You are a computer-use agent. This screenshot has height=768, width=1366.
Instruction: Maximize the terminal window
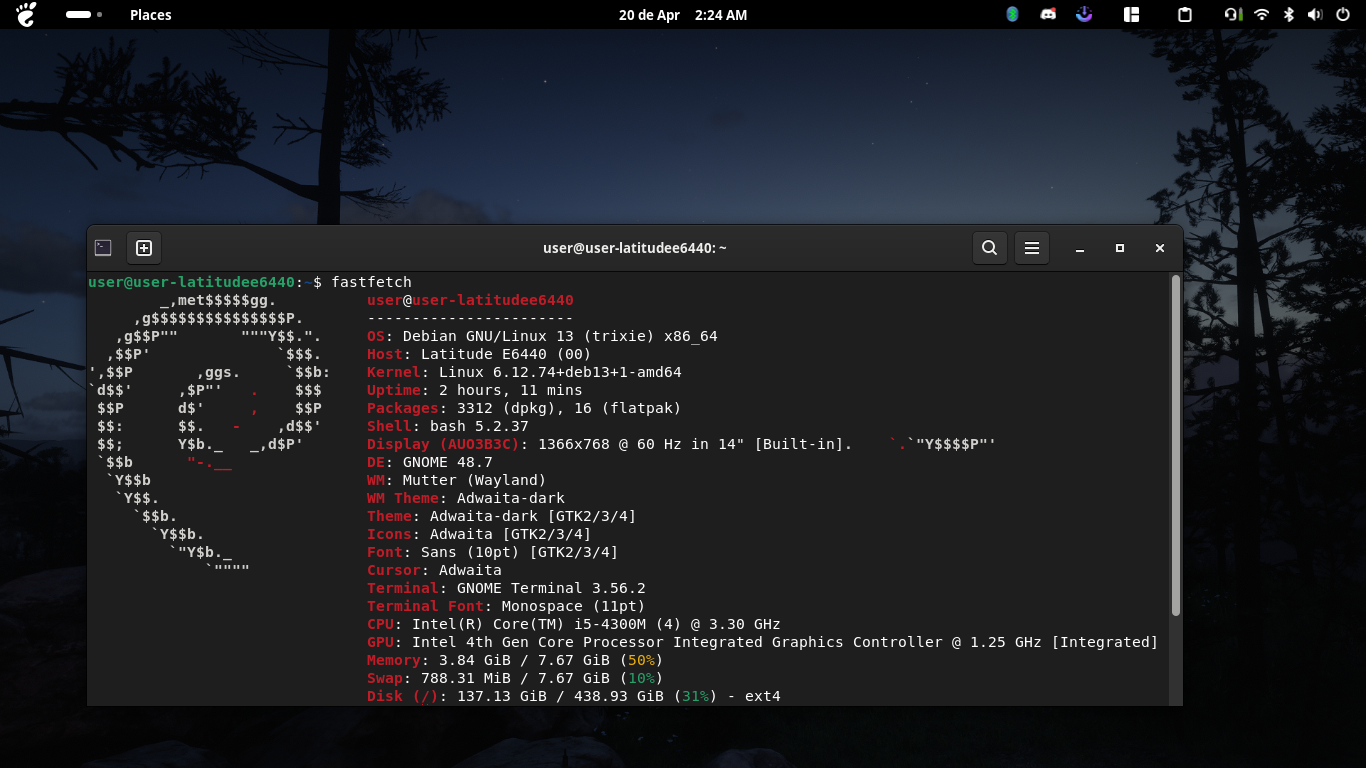(x=1120, y=248)
